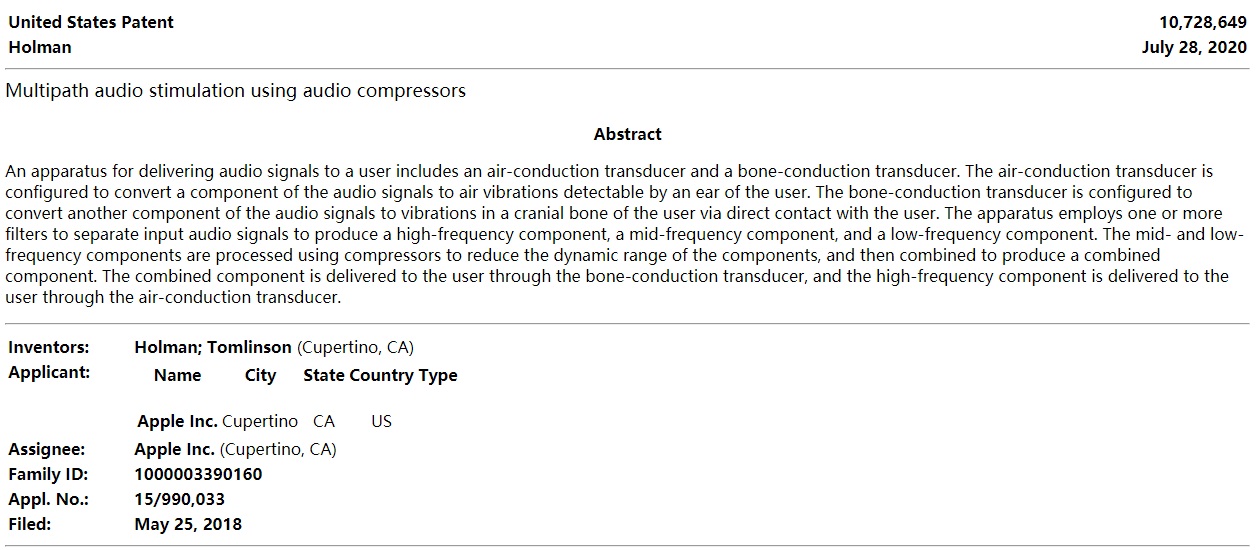Click the Applicant label
This screenshot has height=550, width=1257.
(x=49, y=372)
